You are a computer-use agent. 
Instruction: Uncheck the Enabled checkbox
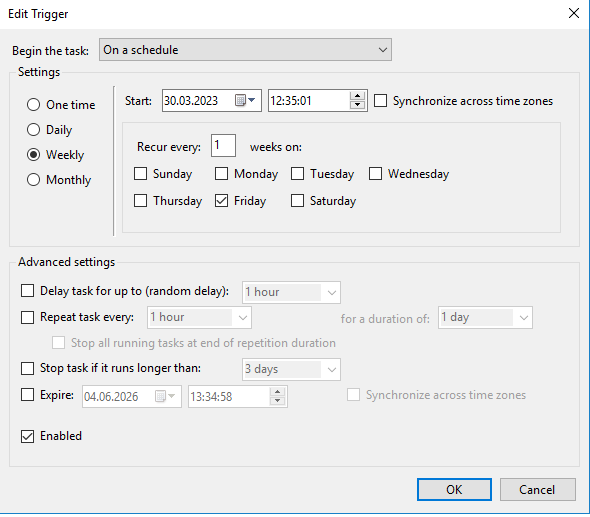(27, 436)
